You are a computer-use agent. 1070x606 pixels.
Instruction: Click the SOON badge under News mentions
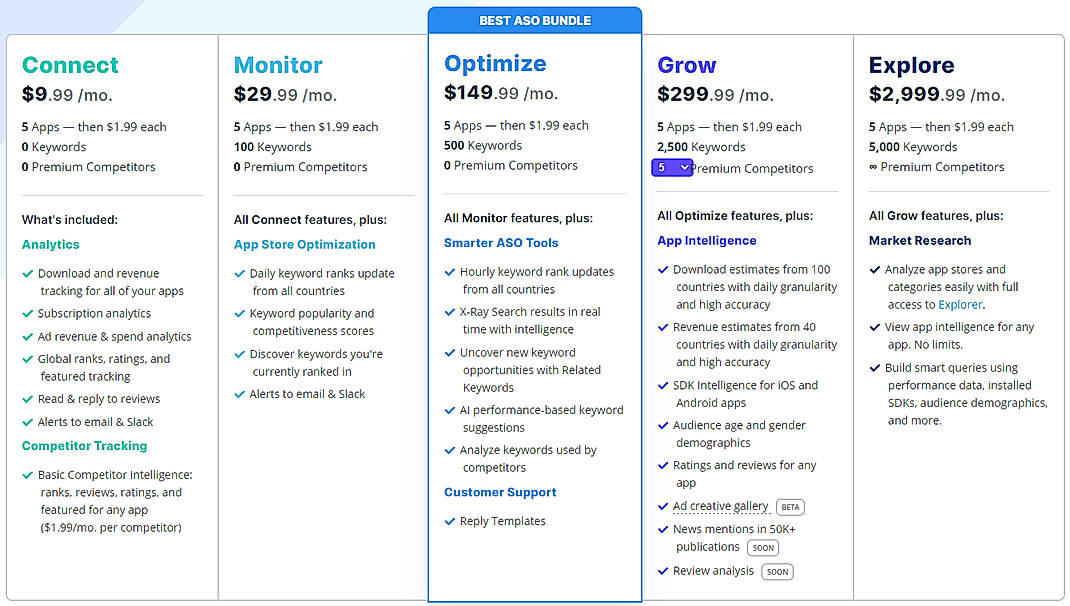click(x=763, y=547)
